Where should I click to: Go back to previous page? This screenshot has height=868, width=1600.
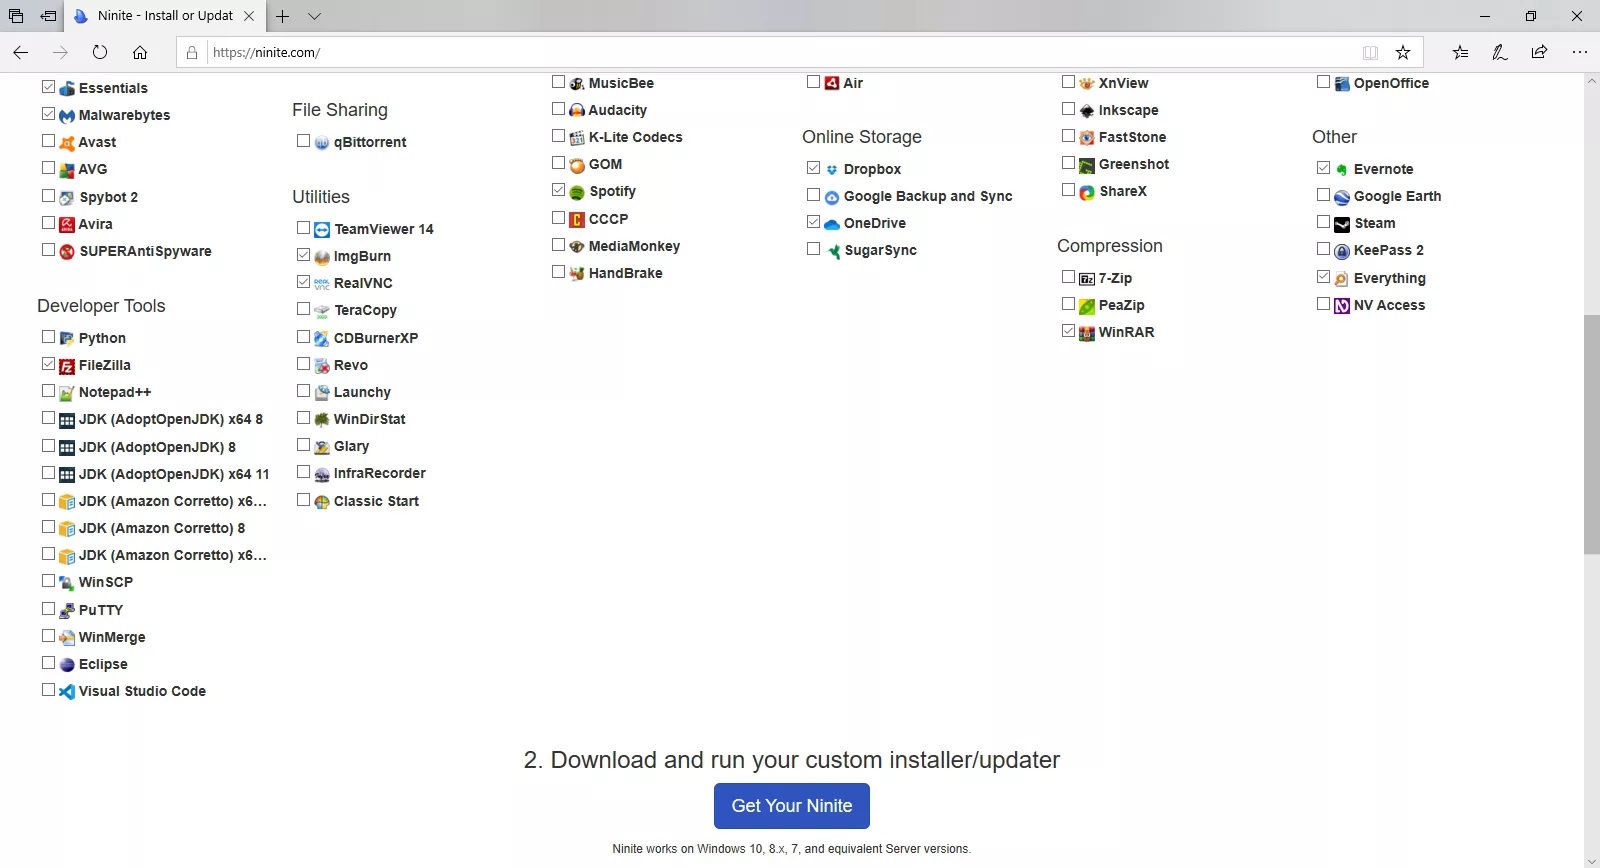(21, 52)
